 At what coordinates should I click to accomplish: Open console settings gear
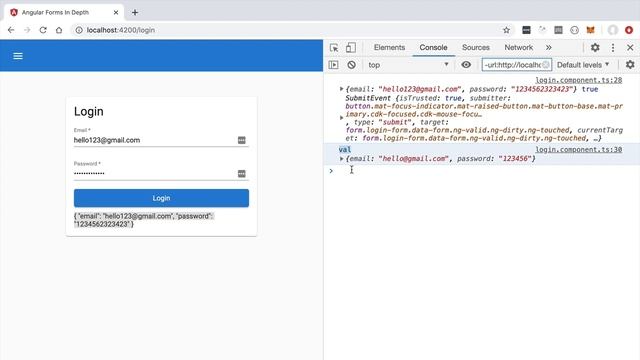630,65
